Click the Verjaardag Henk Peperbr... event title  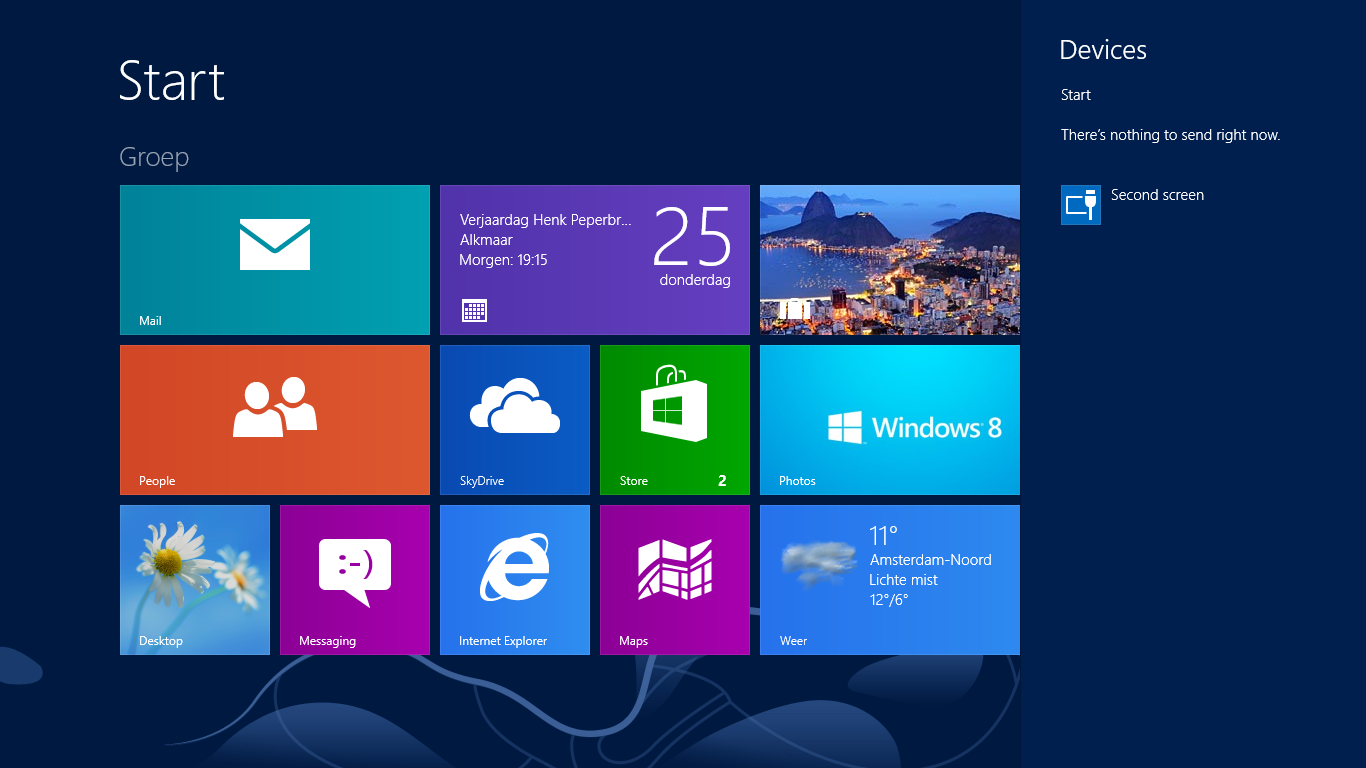click(546, 220)
